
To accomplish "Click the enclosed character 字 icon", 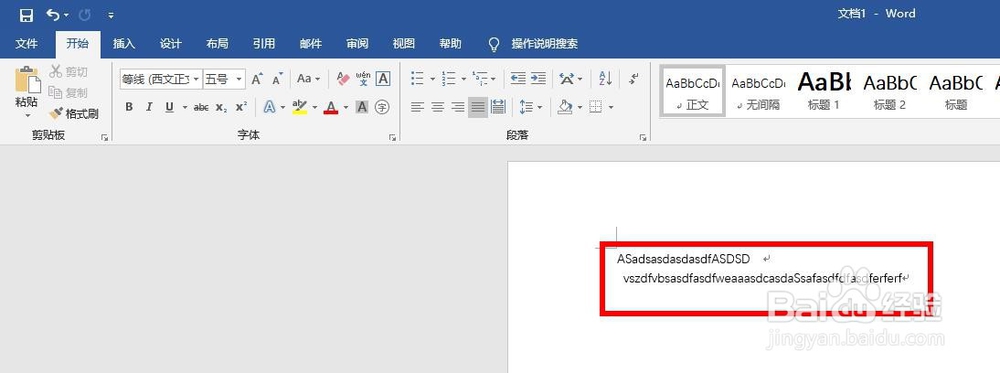I will tap(382, 107).
